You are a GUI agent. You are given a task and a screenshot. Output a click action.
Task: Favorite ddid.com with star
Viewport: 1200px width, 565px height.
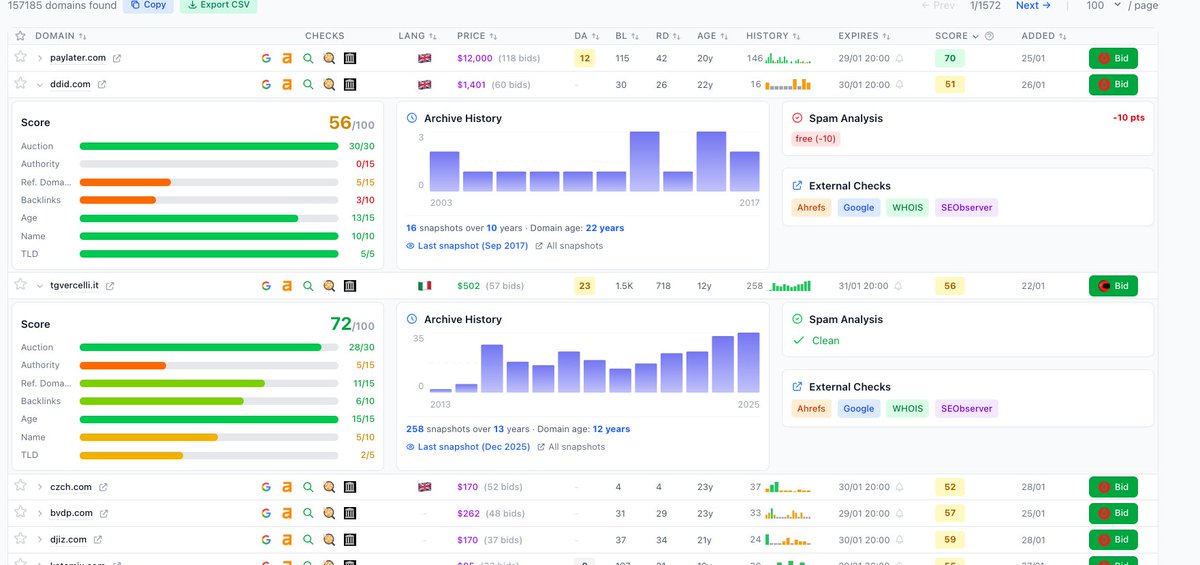(20, 83)
